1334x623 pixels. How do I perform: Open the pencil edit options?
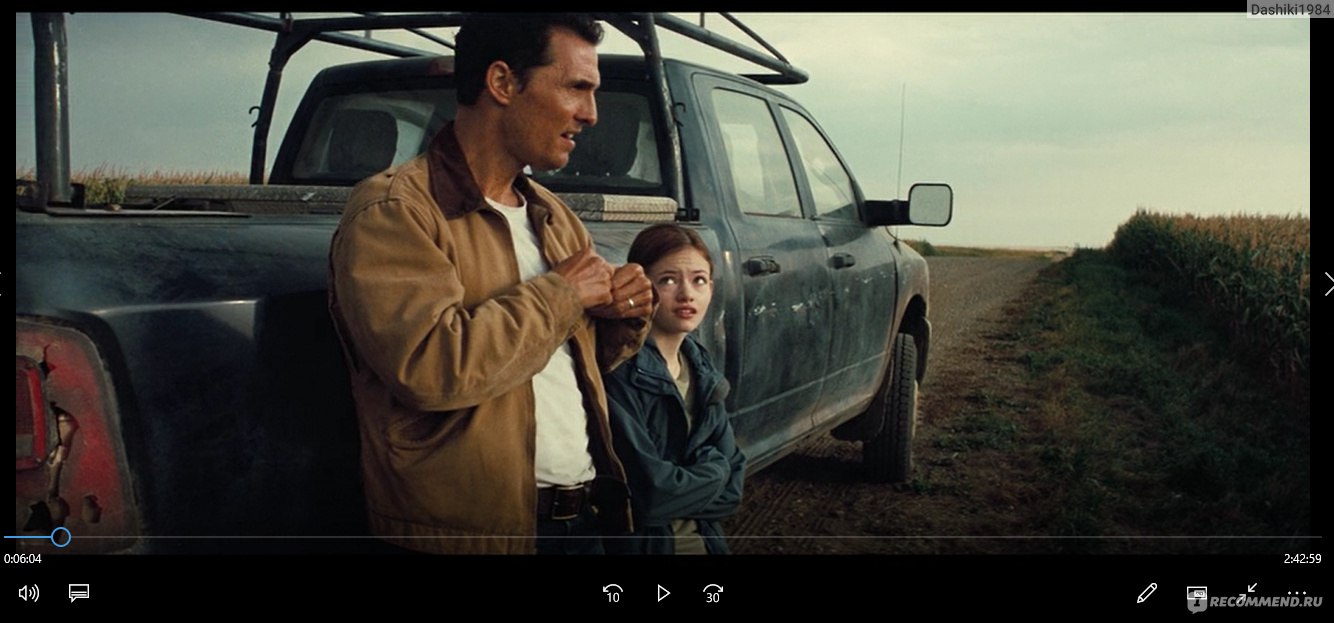pyautogui.click(x=1147, y=593)
